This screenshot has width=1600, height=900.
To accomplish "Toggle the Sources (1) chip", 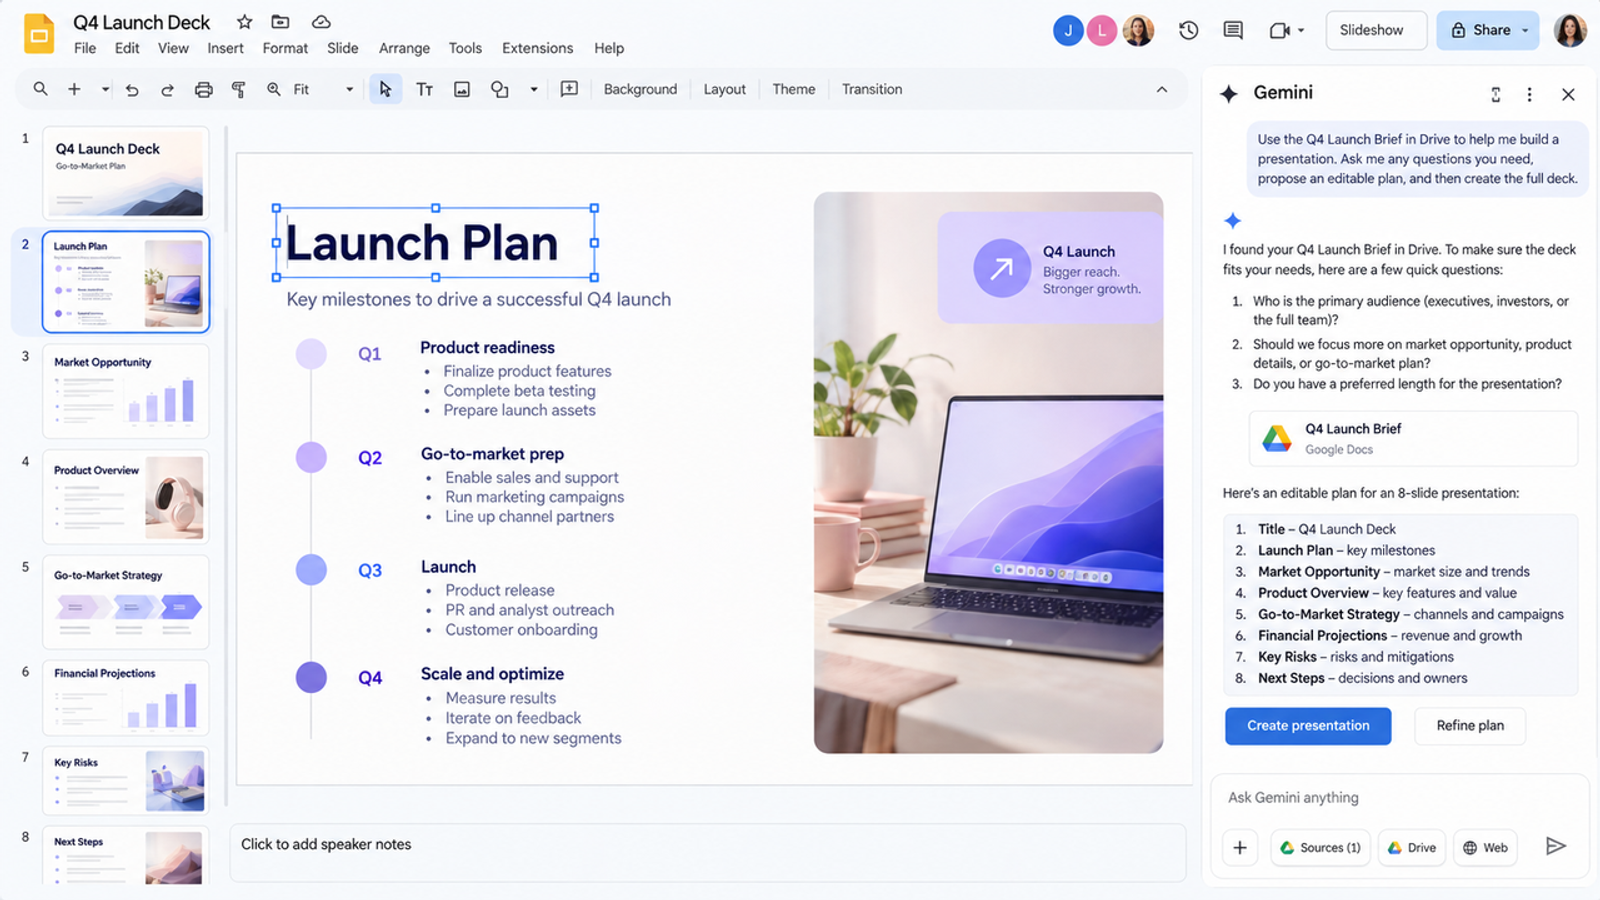I will (x=1320, y=847).
